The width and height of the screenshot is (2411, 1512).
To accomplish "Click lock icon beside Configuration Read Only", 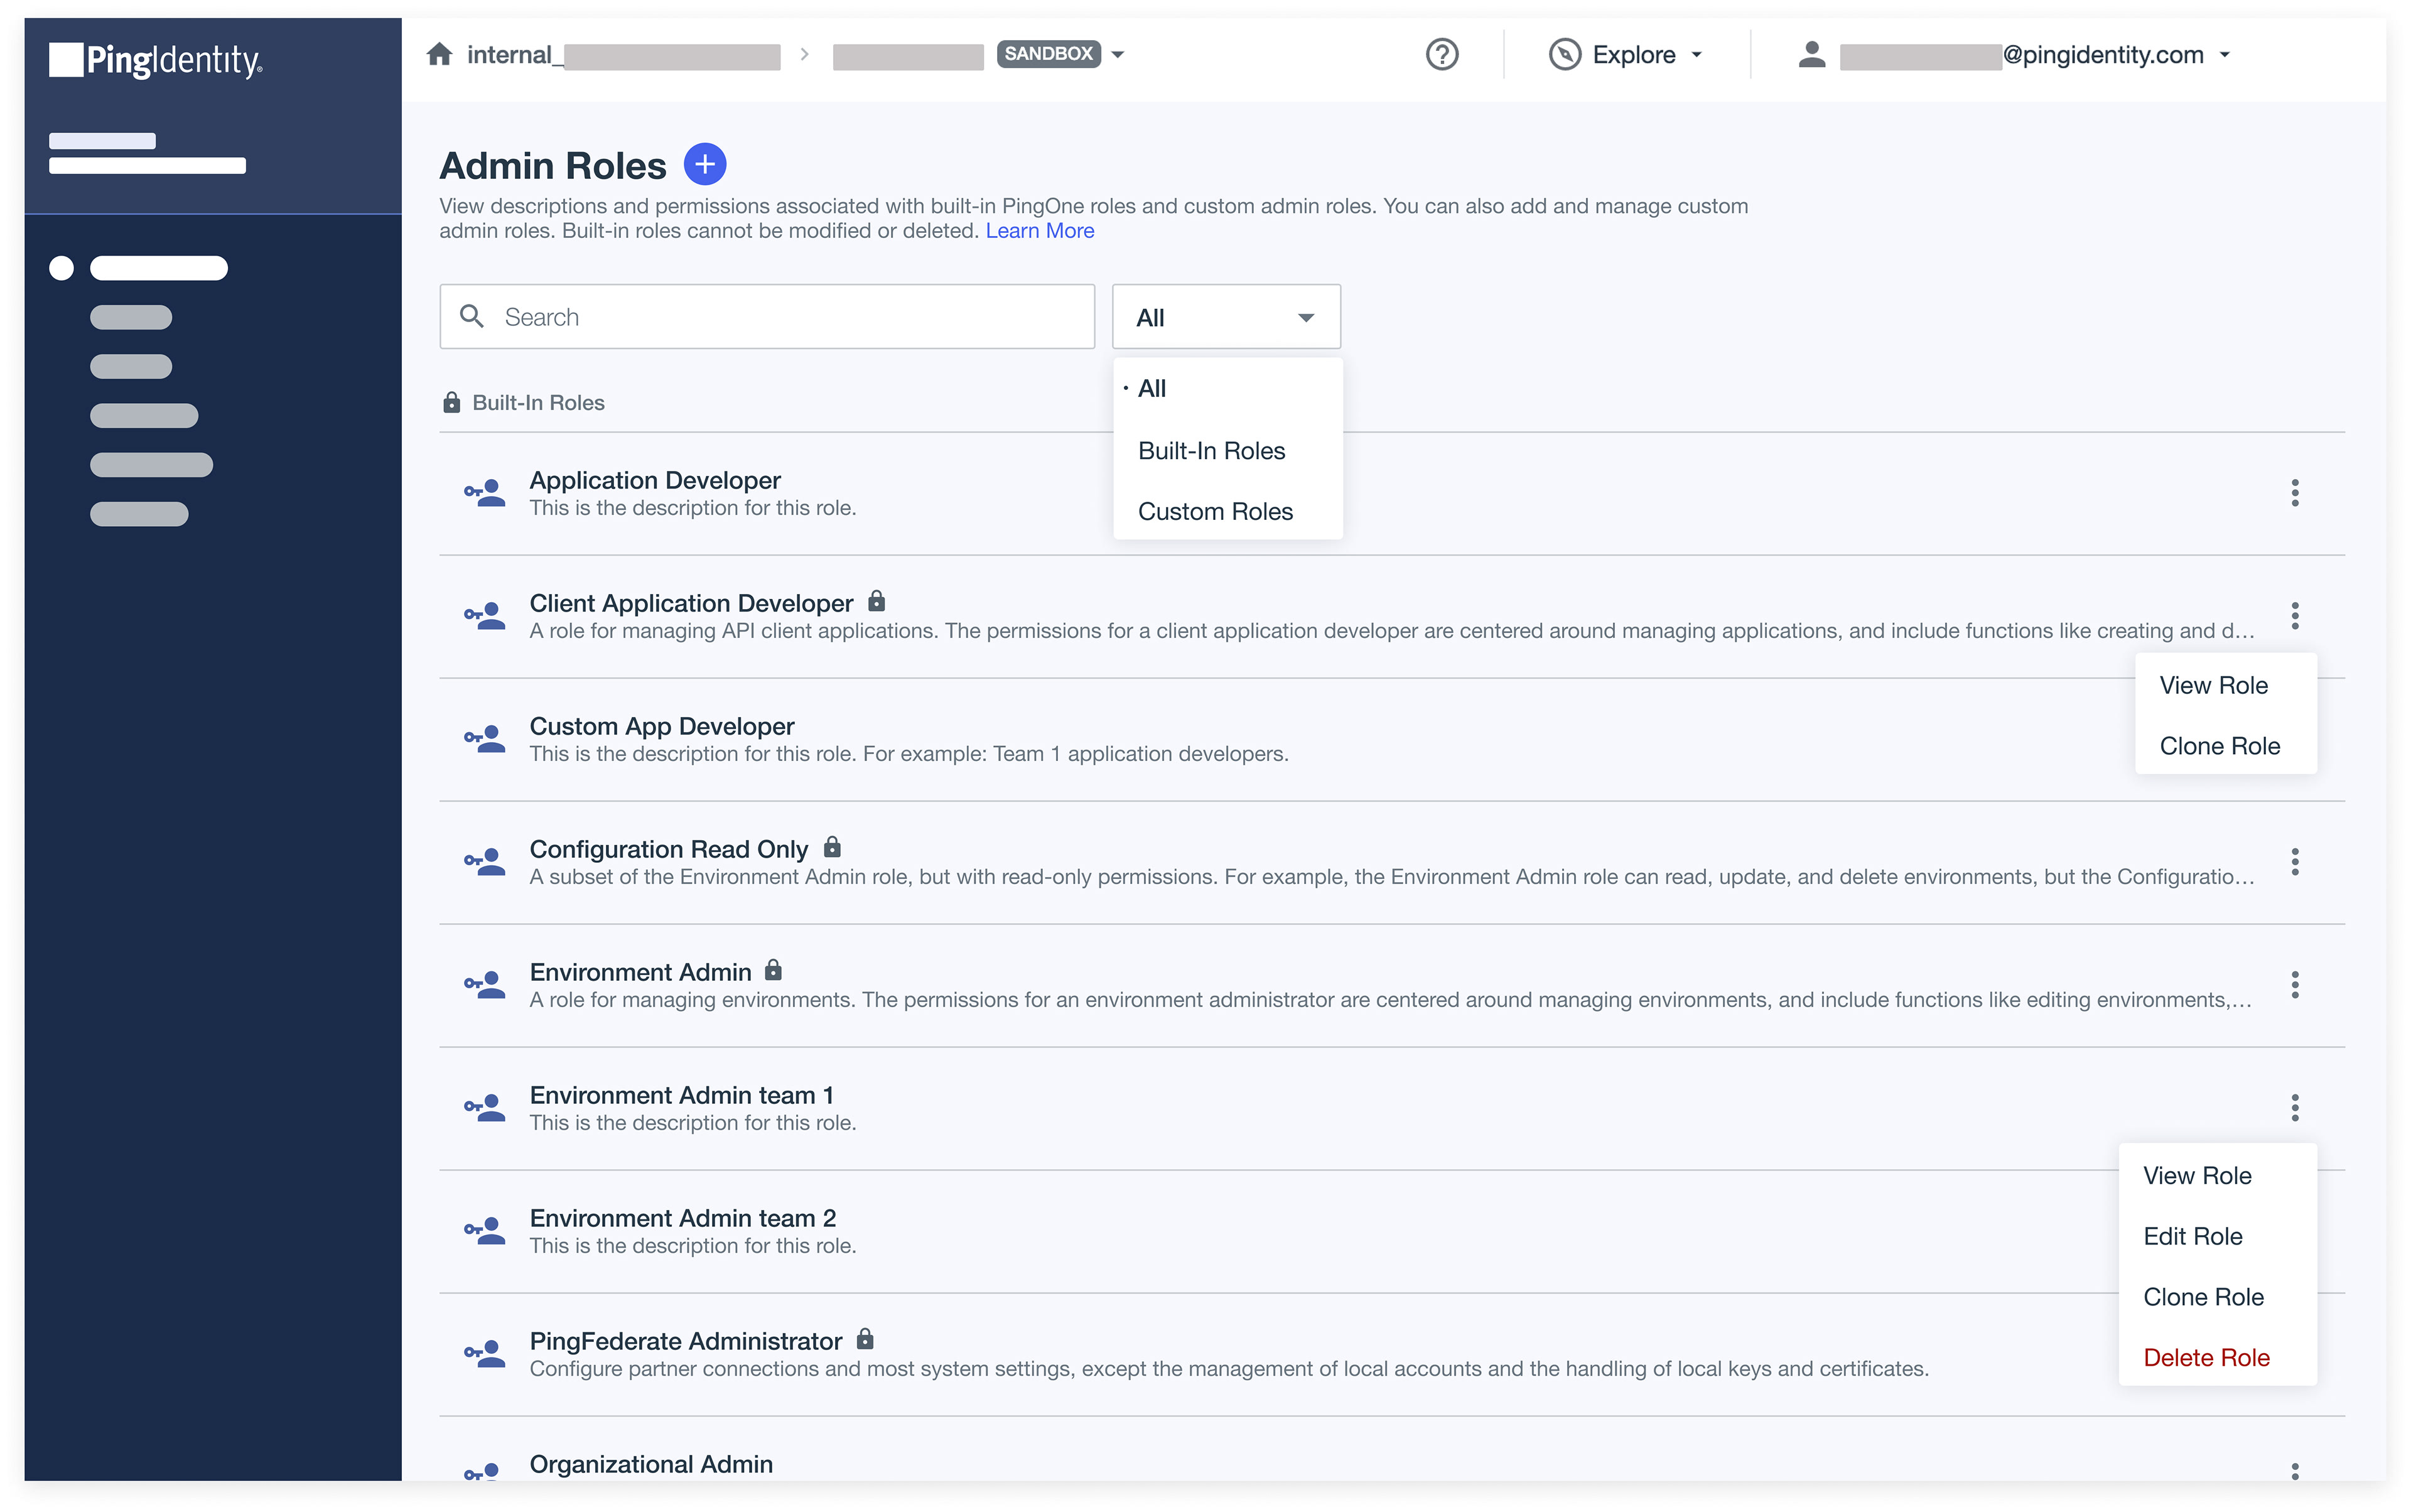I will tap(832, 847).
